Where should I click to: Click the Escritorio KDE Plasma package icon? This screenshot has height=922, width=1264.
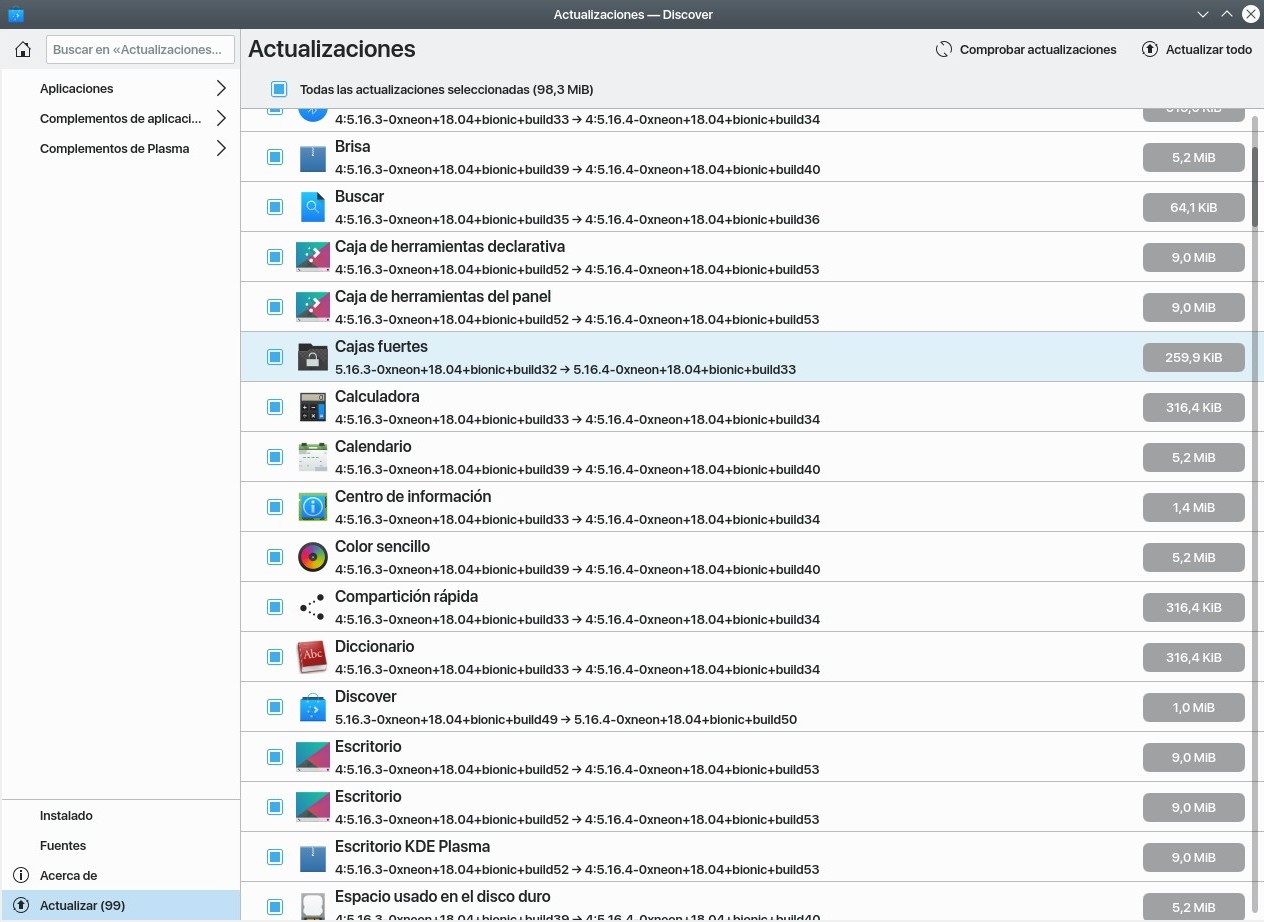pos(313,857)
